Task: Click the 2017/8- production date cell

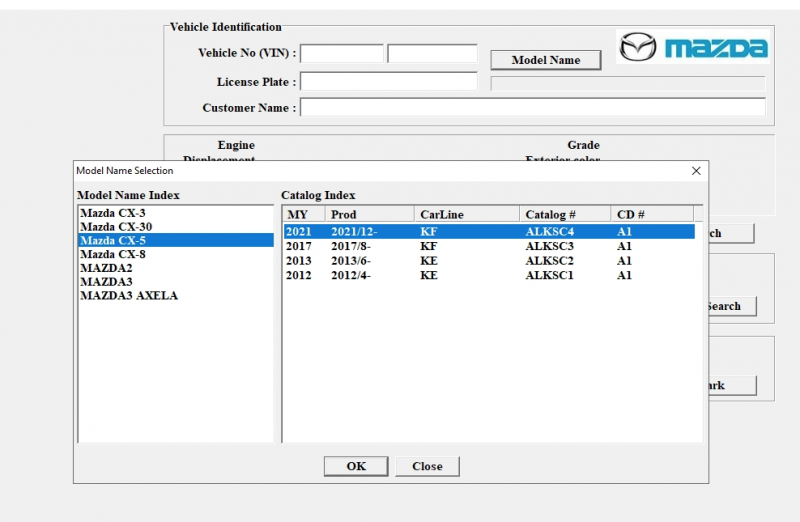Action: [x=351, y=246]
